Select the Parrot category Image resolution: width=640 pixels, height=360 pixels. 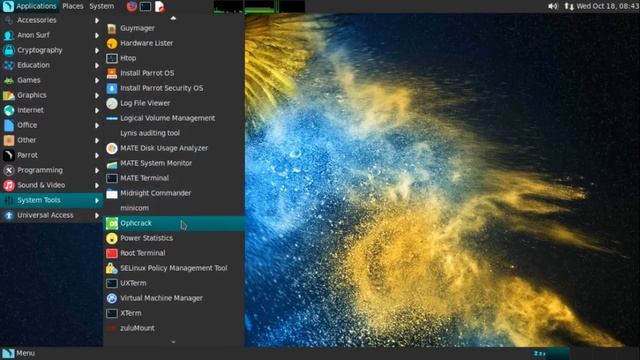51,155
